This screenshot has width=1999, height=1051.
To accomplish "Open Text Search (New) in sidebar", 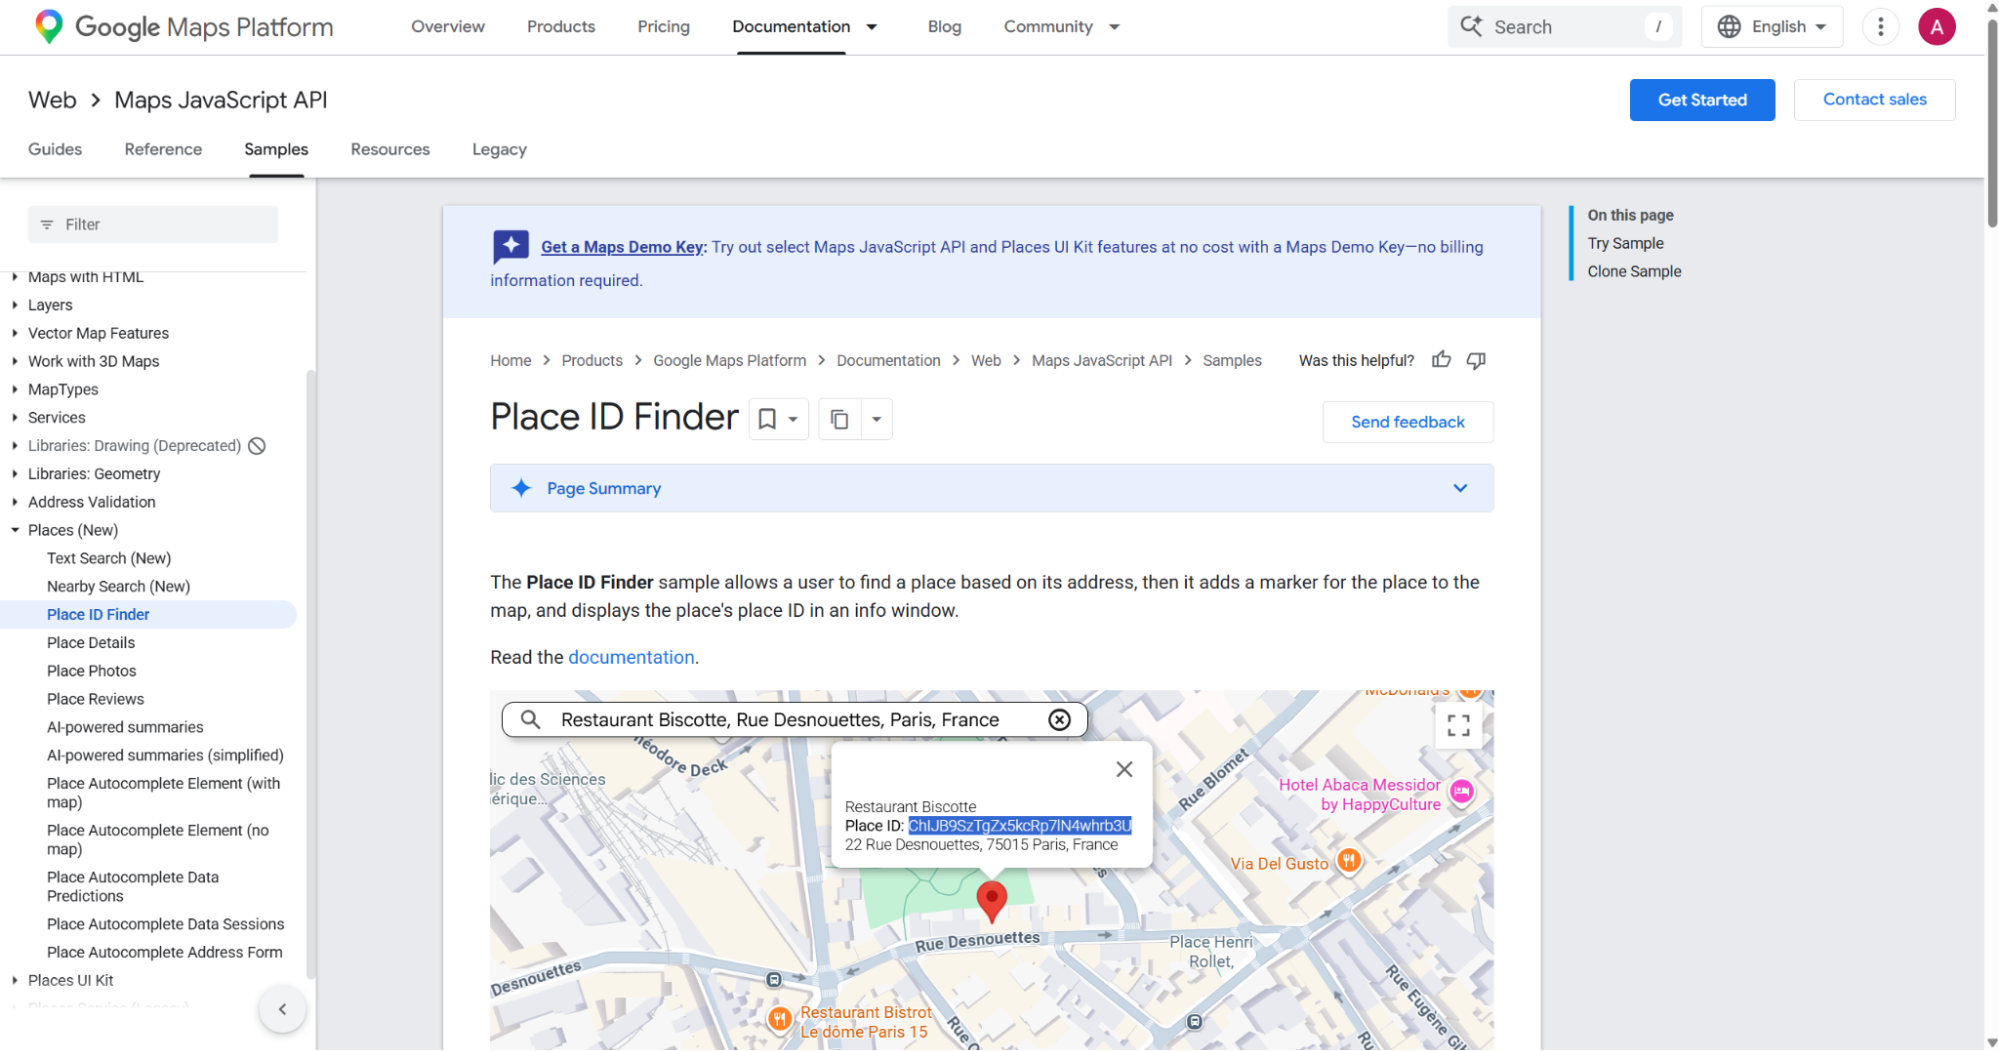I will (109, 558).
